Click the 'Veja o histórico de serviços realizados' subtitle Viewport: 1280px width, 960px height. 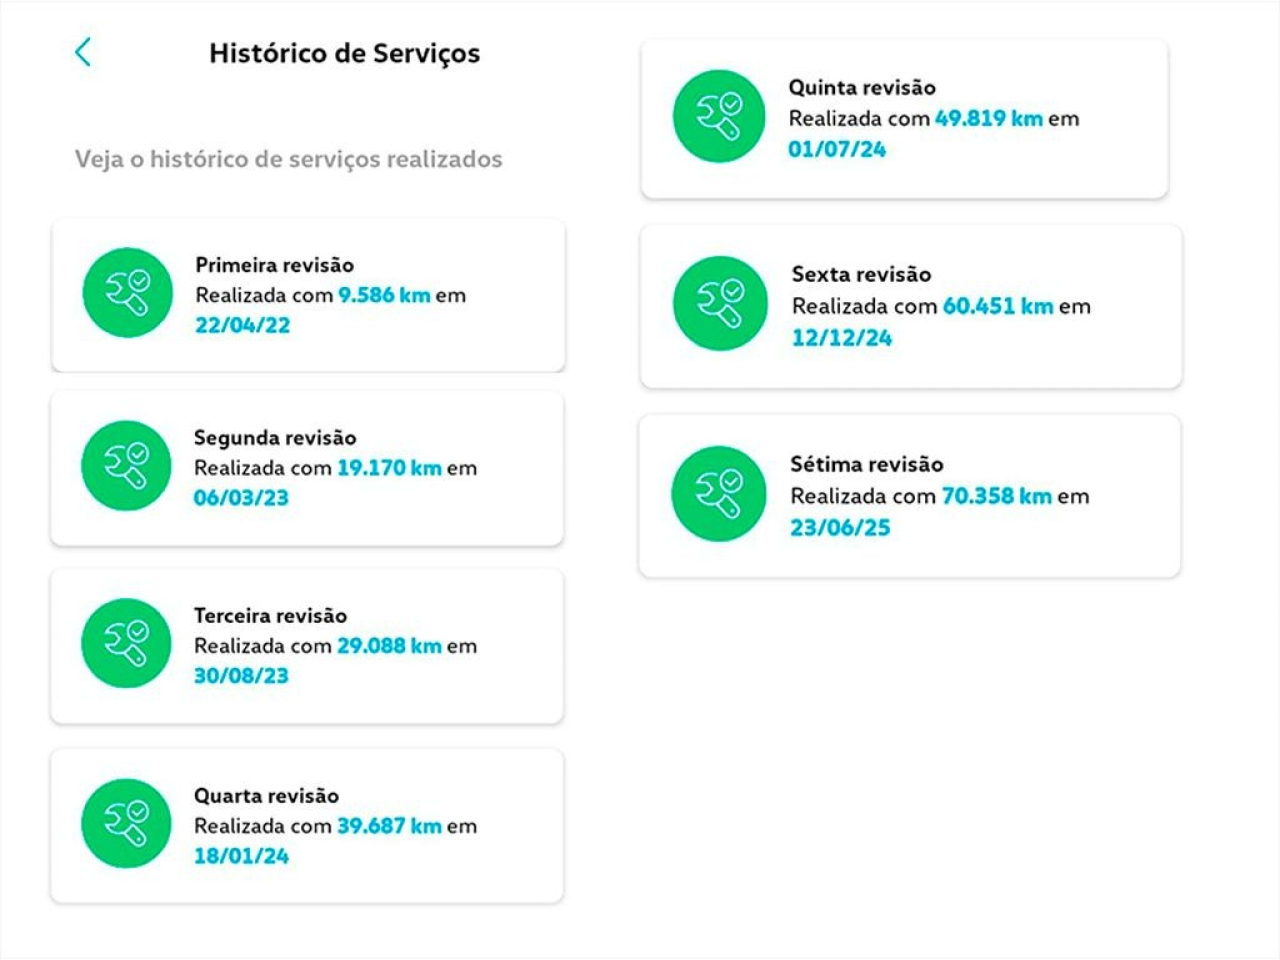288,159
